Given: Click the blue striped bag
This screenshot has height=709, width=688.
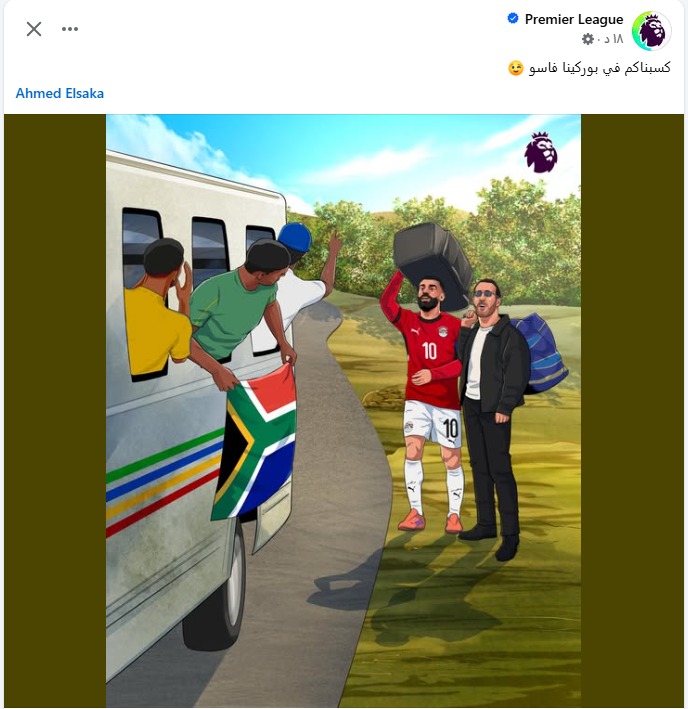Looking at the screenshot, I should coord(541,354).
